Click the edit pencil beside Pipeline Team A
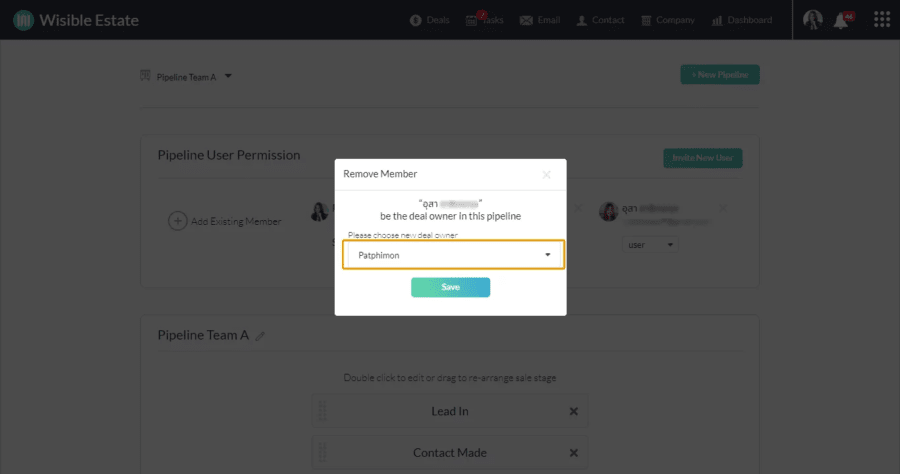 [261, 336]
